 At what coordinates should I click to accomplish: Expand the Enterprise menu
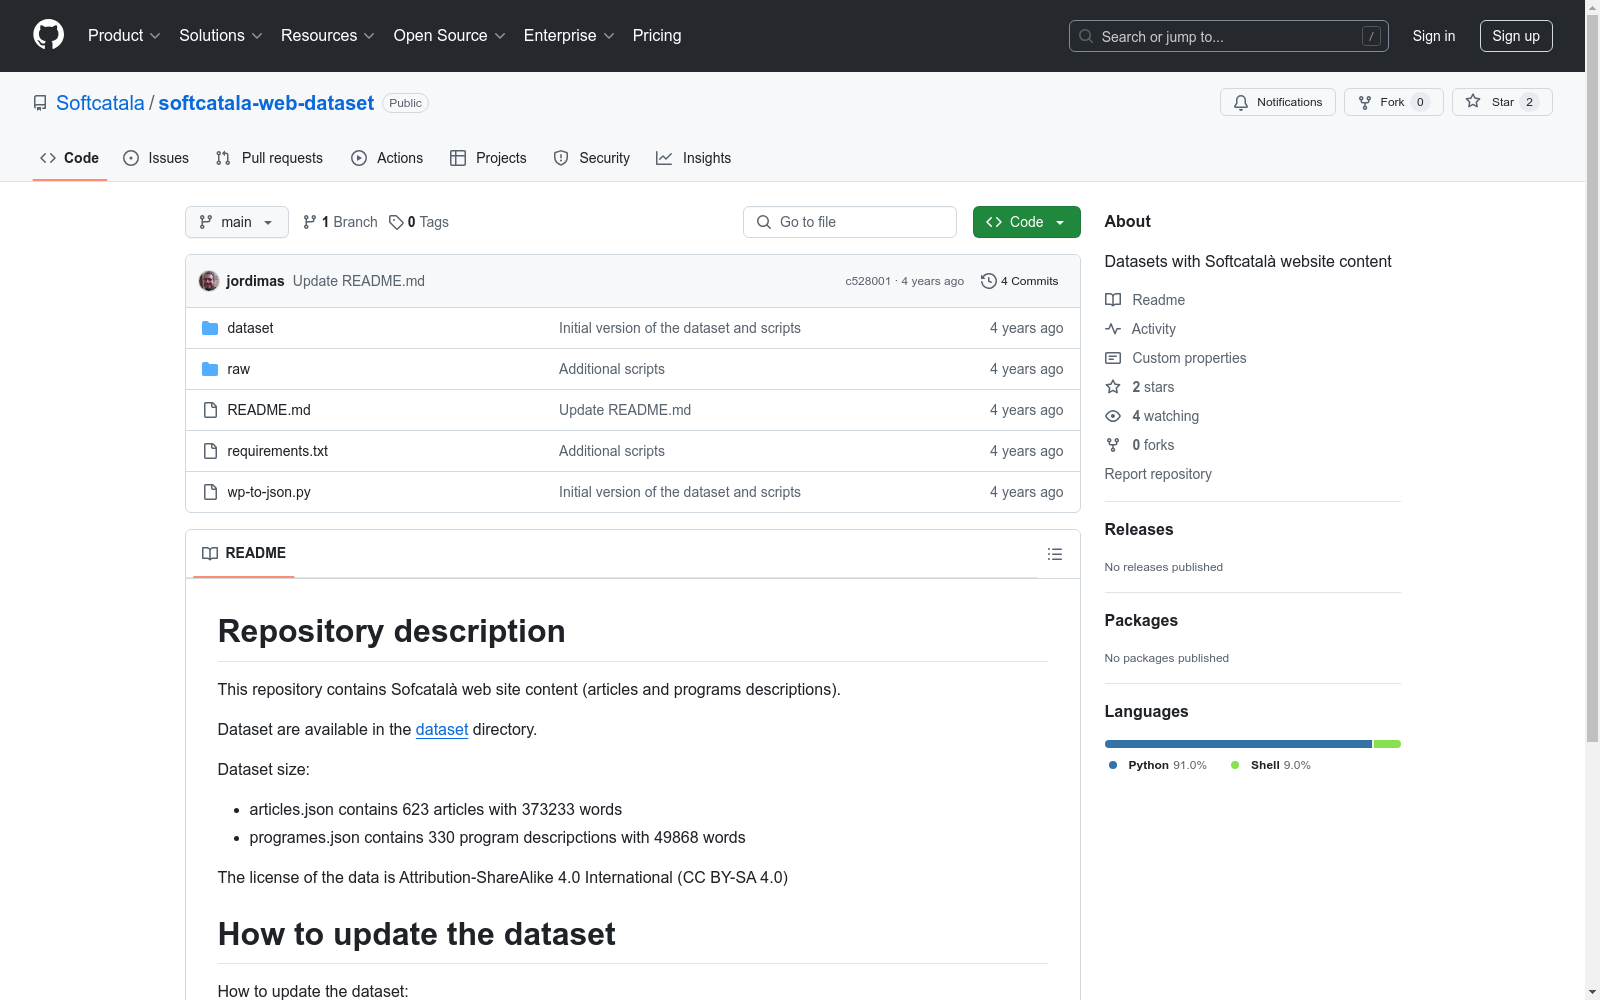569,35
